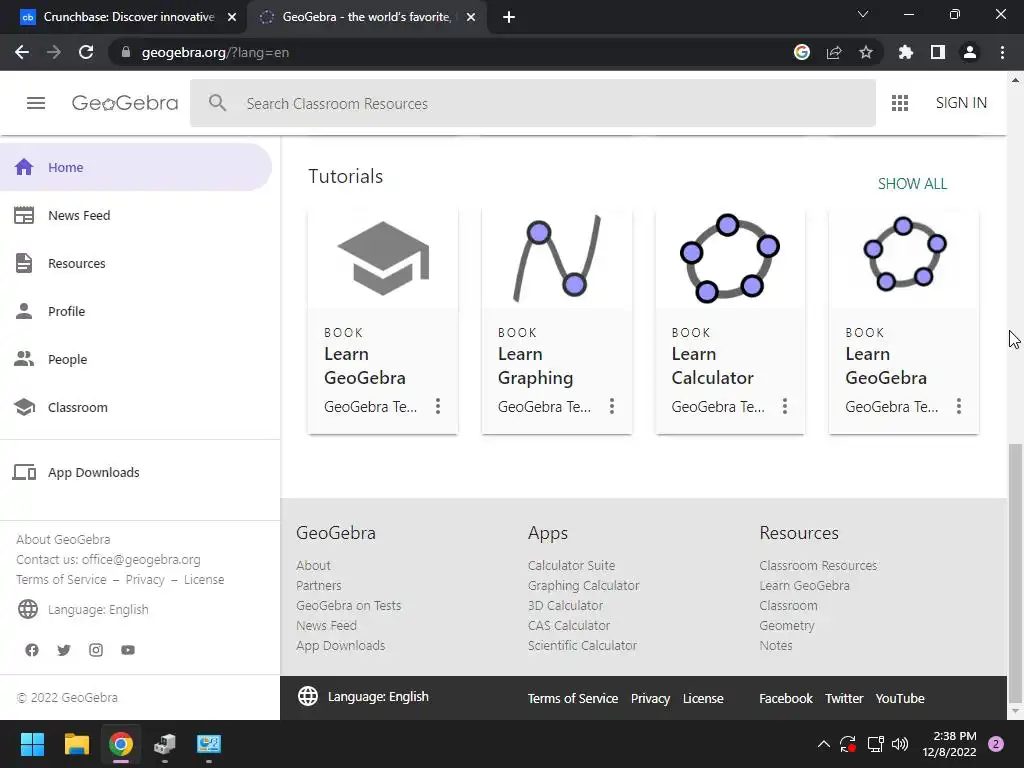The height and width of the screenshot is (768, 1024).
Task: Change Language: English in sidebar
Action: pos(98,609)
